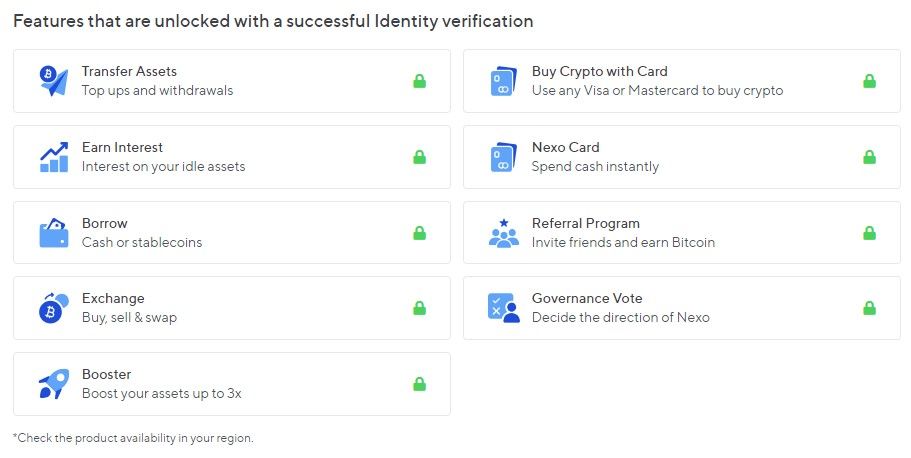Click the Buy Crypto with Card icon

coord(503,81)
